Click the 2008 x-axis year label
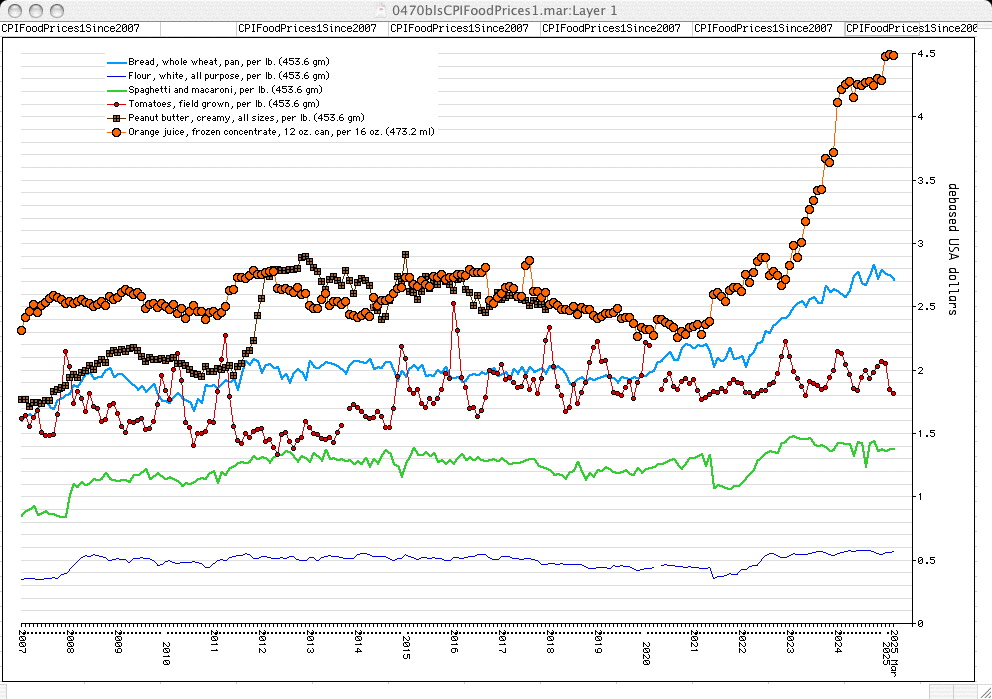The image size is (992, 699). point(70,641)
